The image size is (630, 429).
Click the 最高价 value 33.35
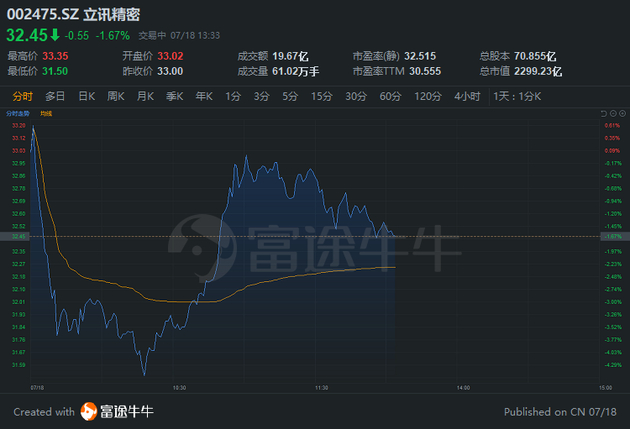pos(55,56)
